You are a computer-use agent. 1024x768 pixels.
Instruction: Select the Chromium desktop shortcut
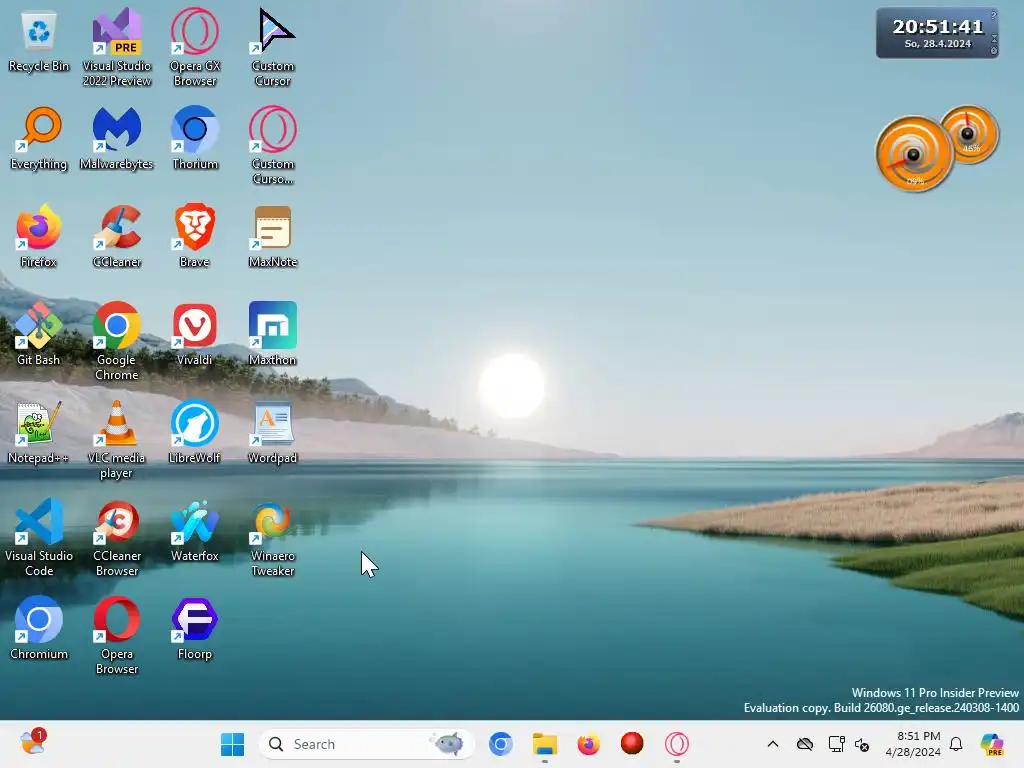39,629
